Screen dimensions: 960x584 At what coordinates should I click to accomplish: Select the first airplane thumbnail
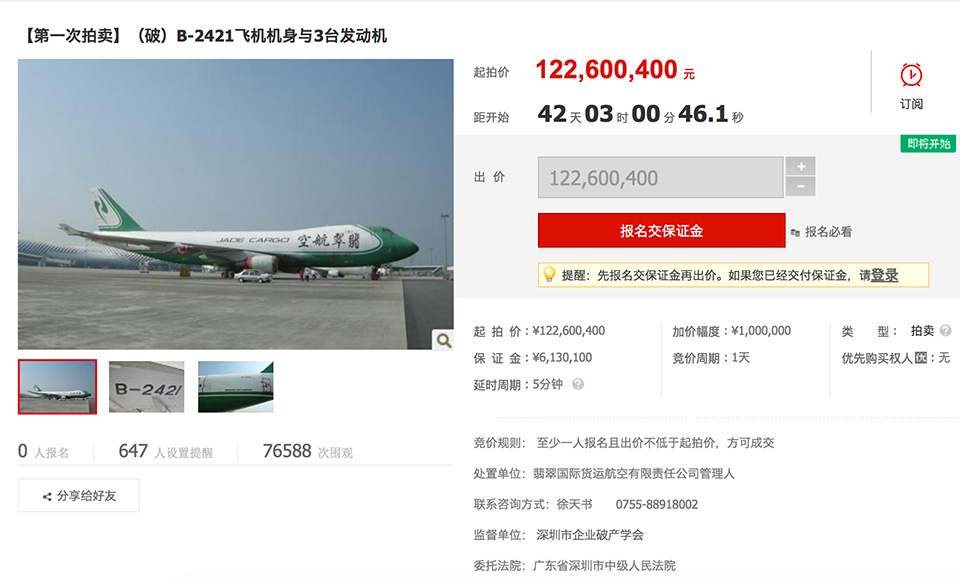[x=58, y=387]
